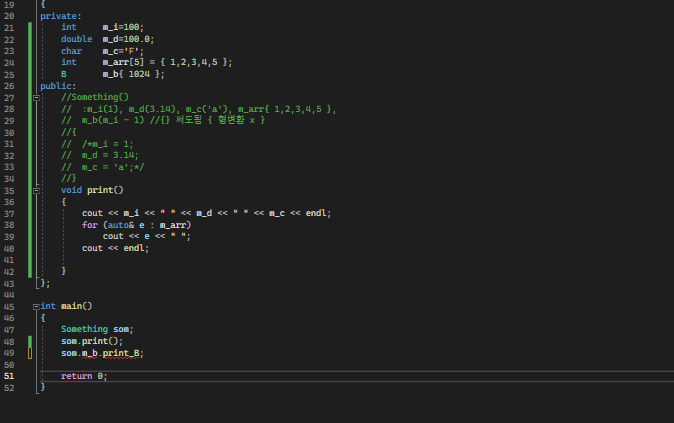The height and width of the screenshot is (423, 674).
Task: Click the underlined print_B error text
Action: pos(120,352)
